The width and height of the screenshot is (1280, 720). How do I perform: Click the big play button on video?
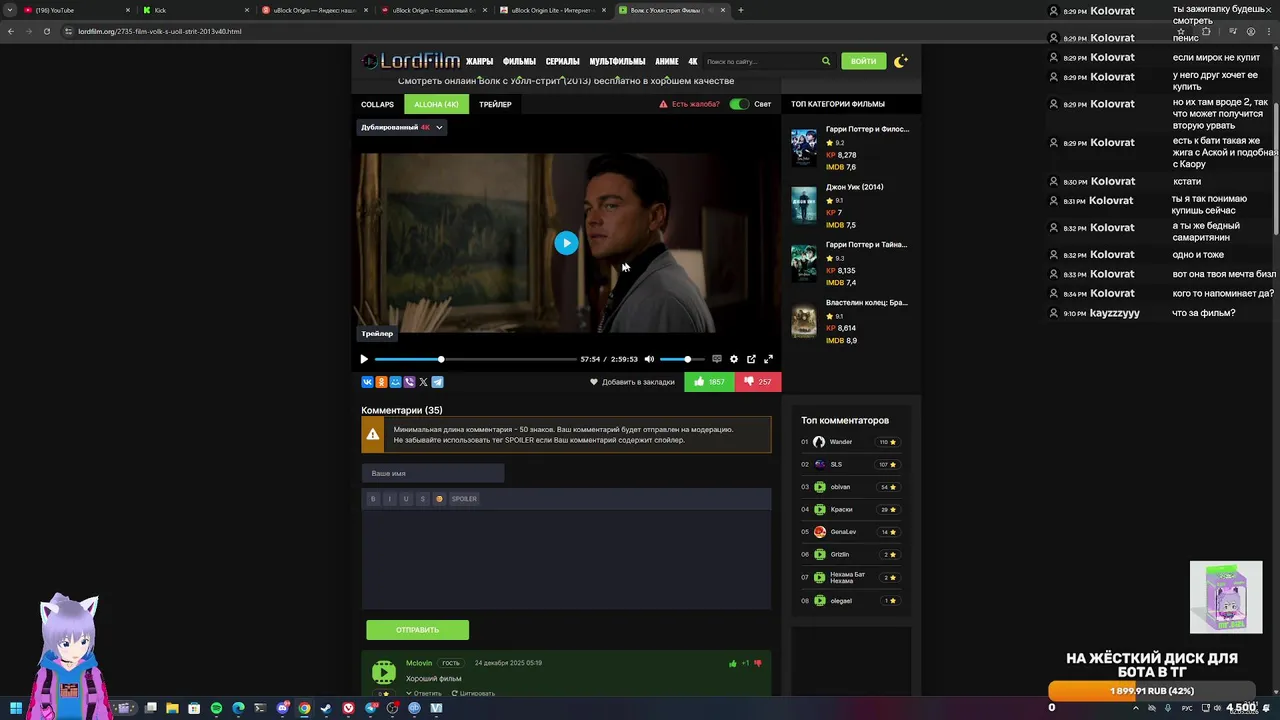[566, 243]
